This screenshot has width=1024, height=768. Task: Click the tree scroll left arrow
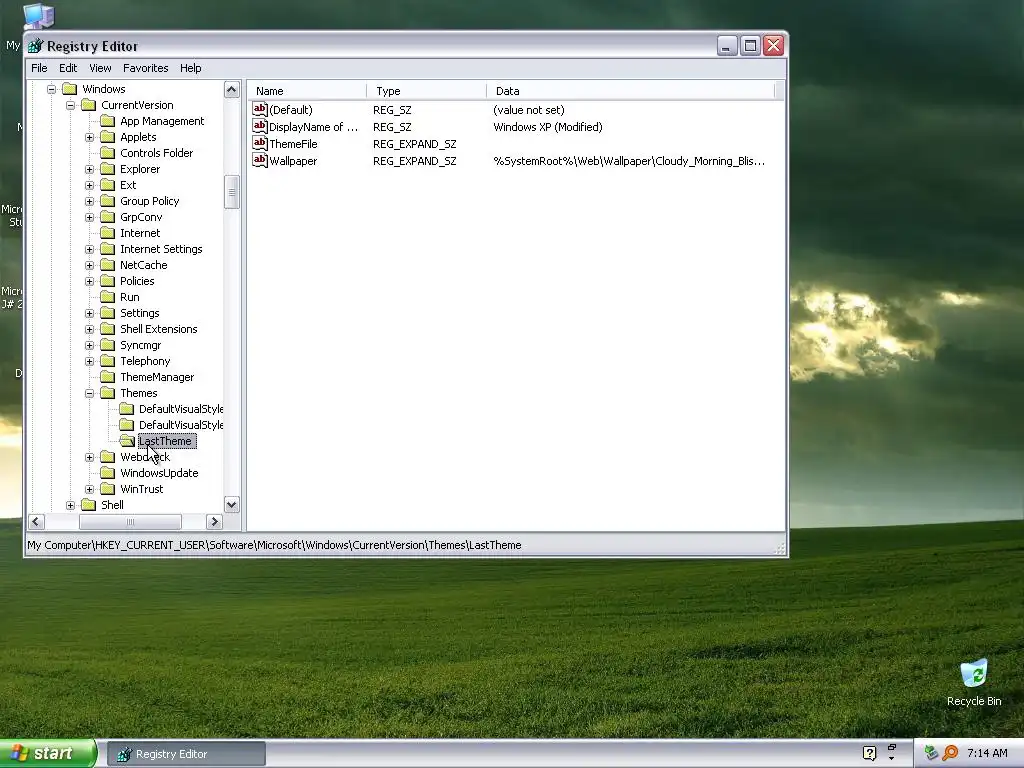(x=36, y=521)
